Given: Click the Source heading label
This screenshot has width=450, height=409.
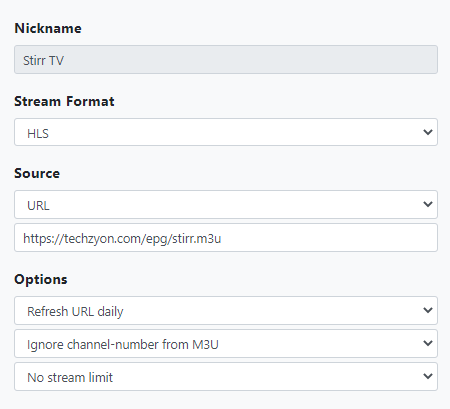Looking at the screenshot, I should click(37, 173).
